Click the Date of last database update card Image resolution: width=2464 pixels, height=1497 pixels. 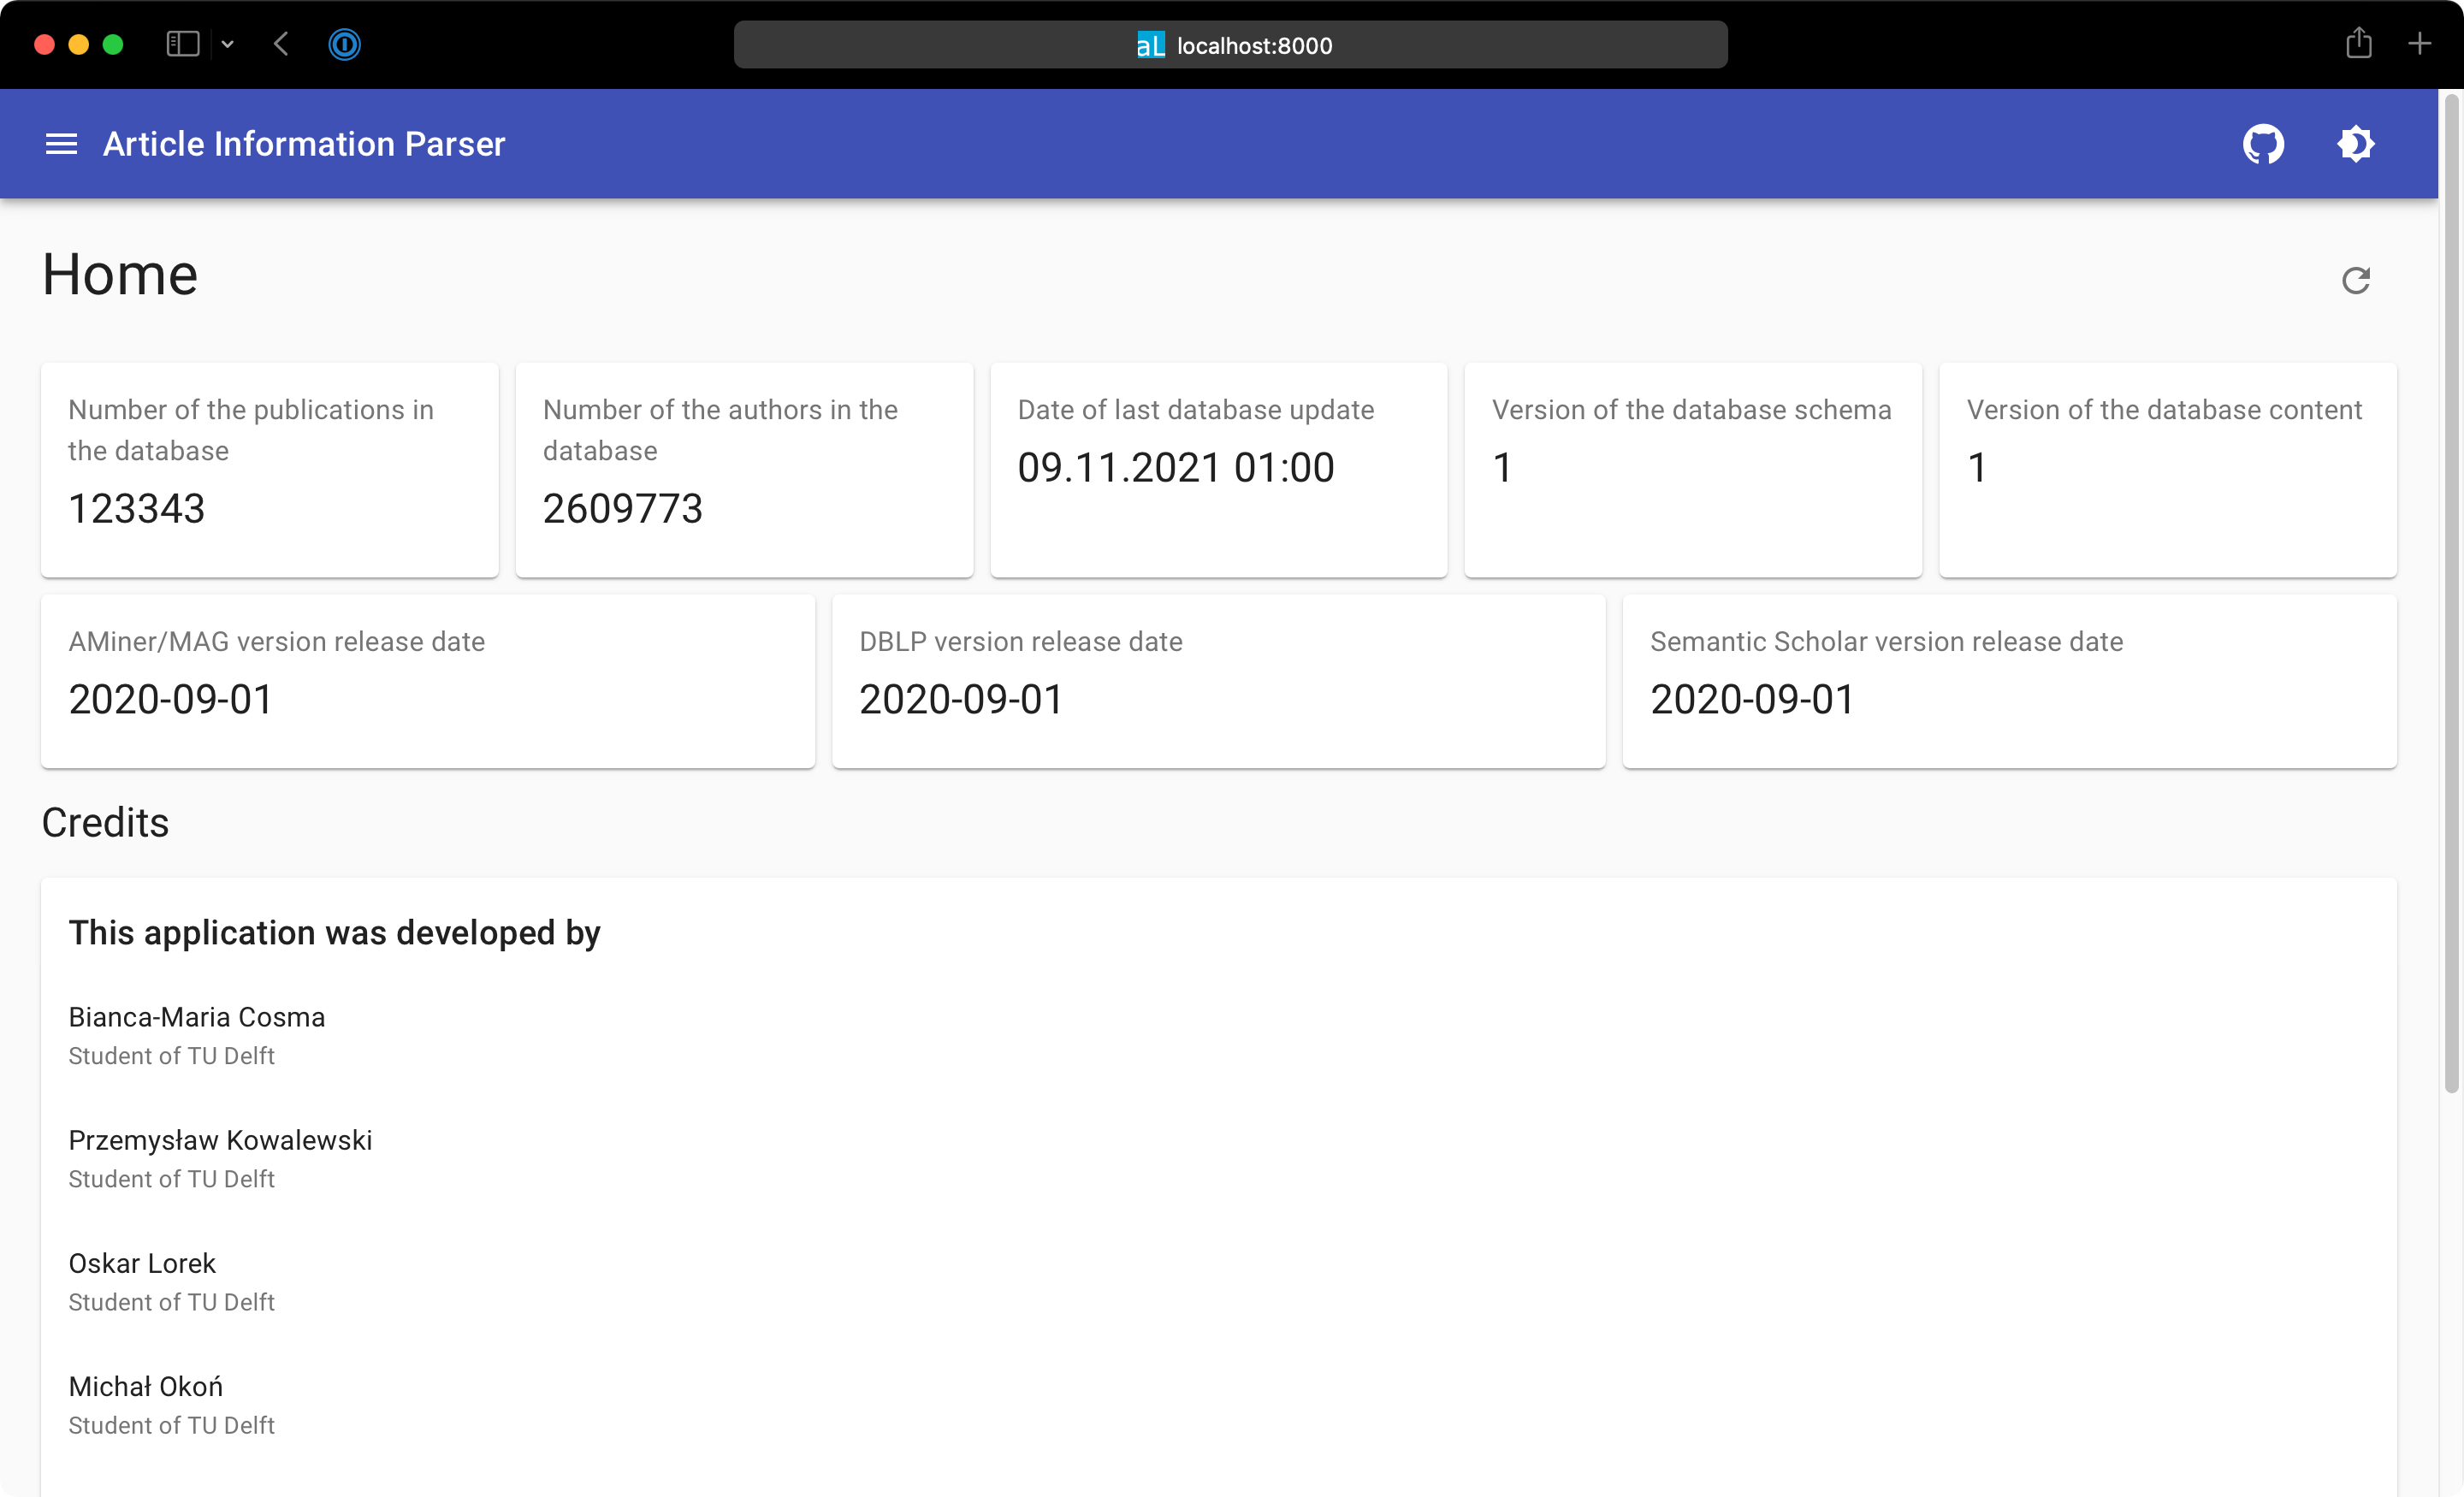point(1218,469)
